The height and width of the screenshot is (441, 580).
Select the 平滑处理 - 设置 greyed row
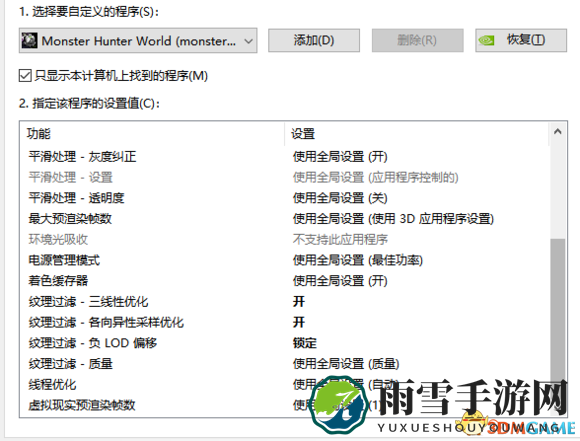click(x=285, y=177)
